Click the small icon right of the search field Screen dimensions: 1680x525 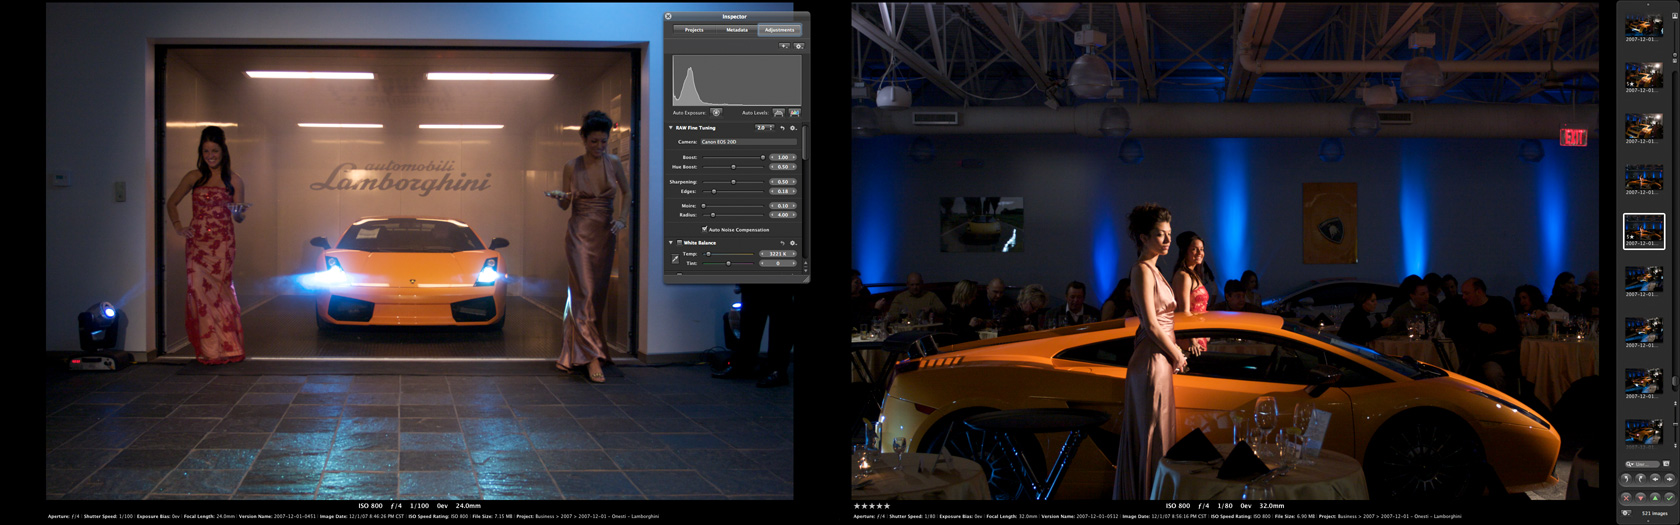pyautogui.click(x=1666, y=464)
